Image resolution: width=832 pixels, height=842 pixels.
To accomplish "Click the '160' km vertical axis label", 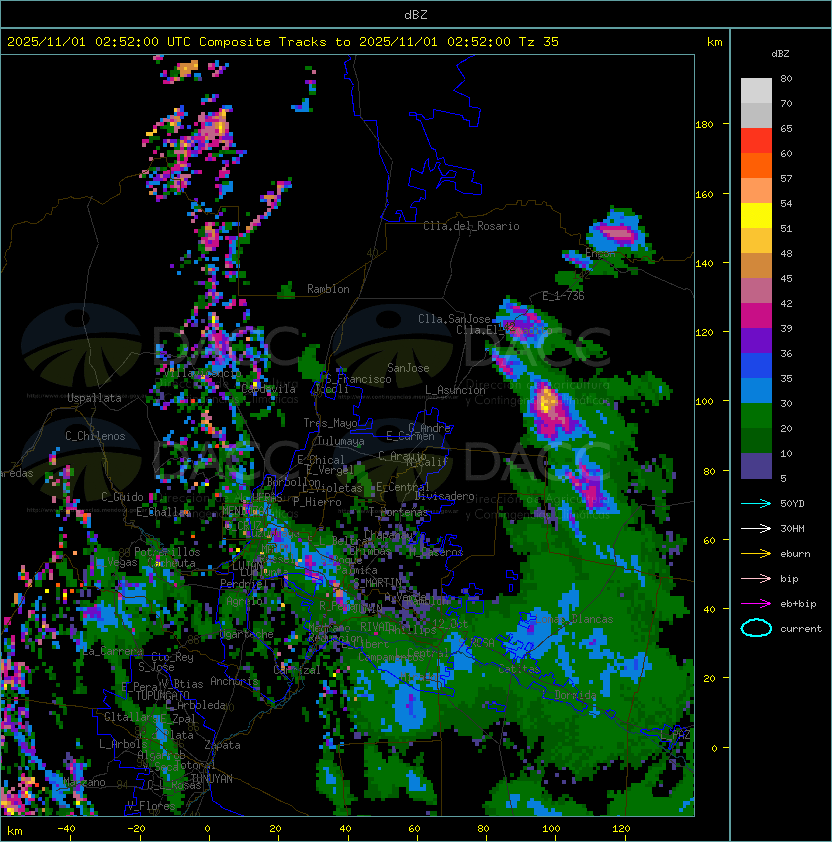I will click(x=704, y=194).
